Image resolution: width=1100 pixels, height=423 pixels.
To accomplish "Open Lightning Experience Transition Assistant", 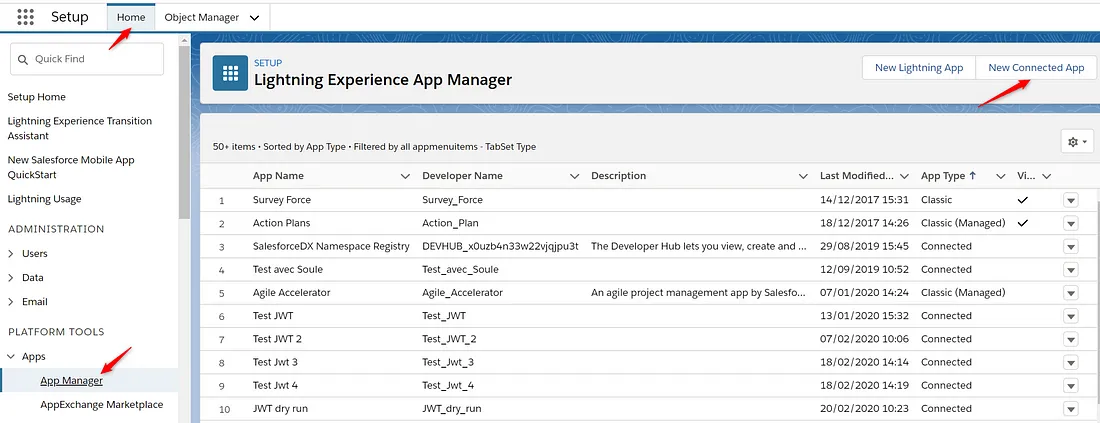I will 79,128.
